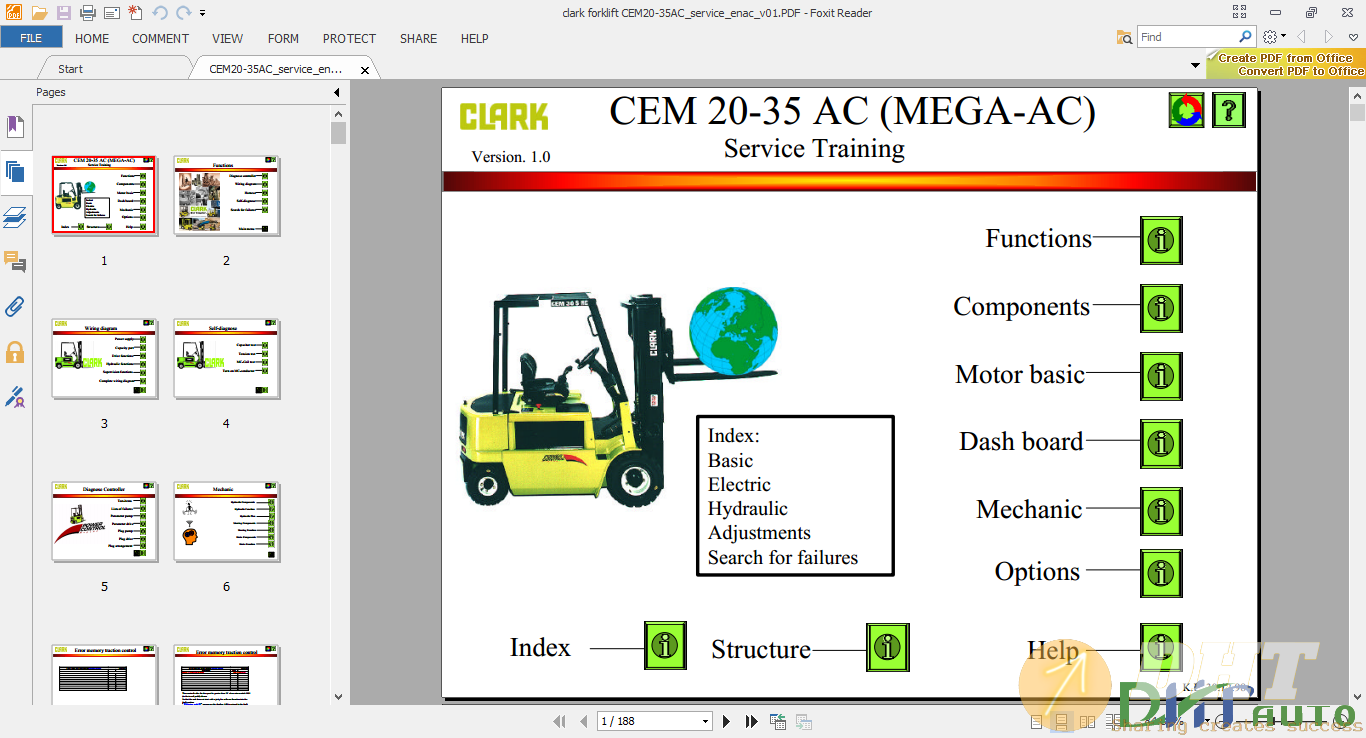The width and height of the screenshot is (1366, 738).
Task: Click the Find search input field
Action: [1186, 37]
